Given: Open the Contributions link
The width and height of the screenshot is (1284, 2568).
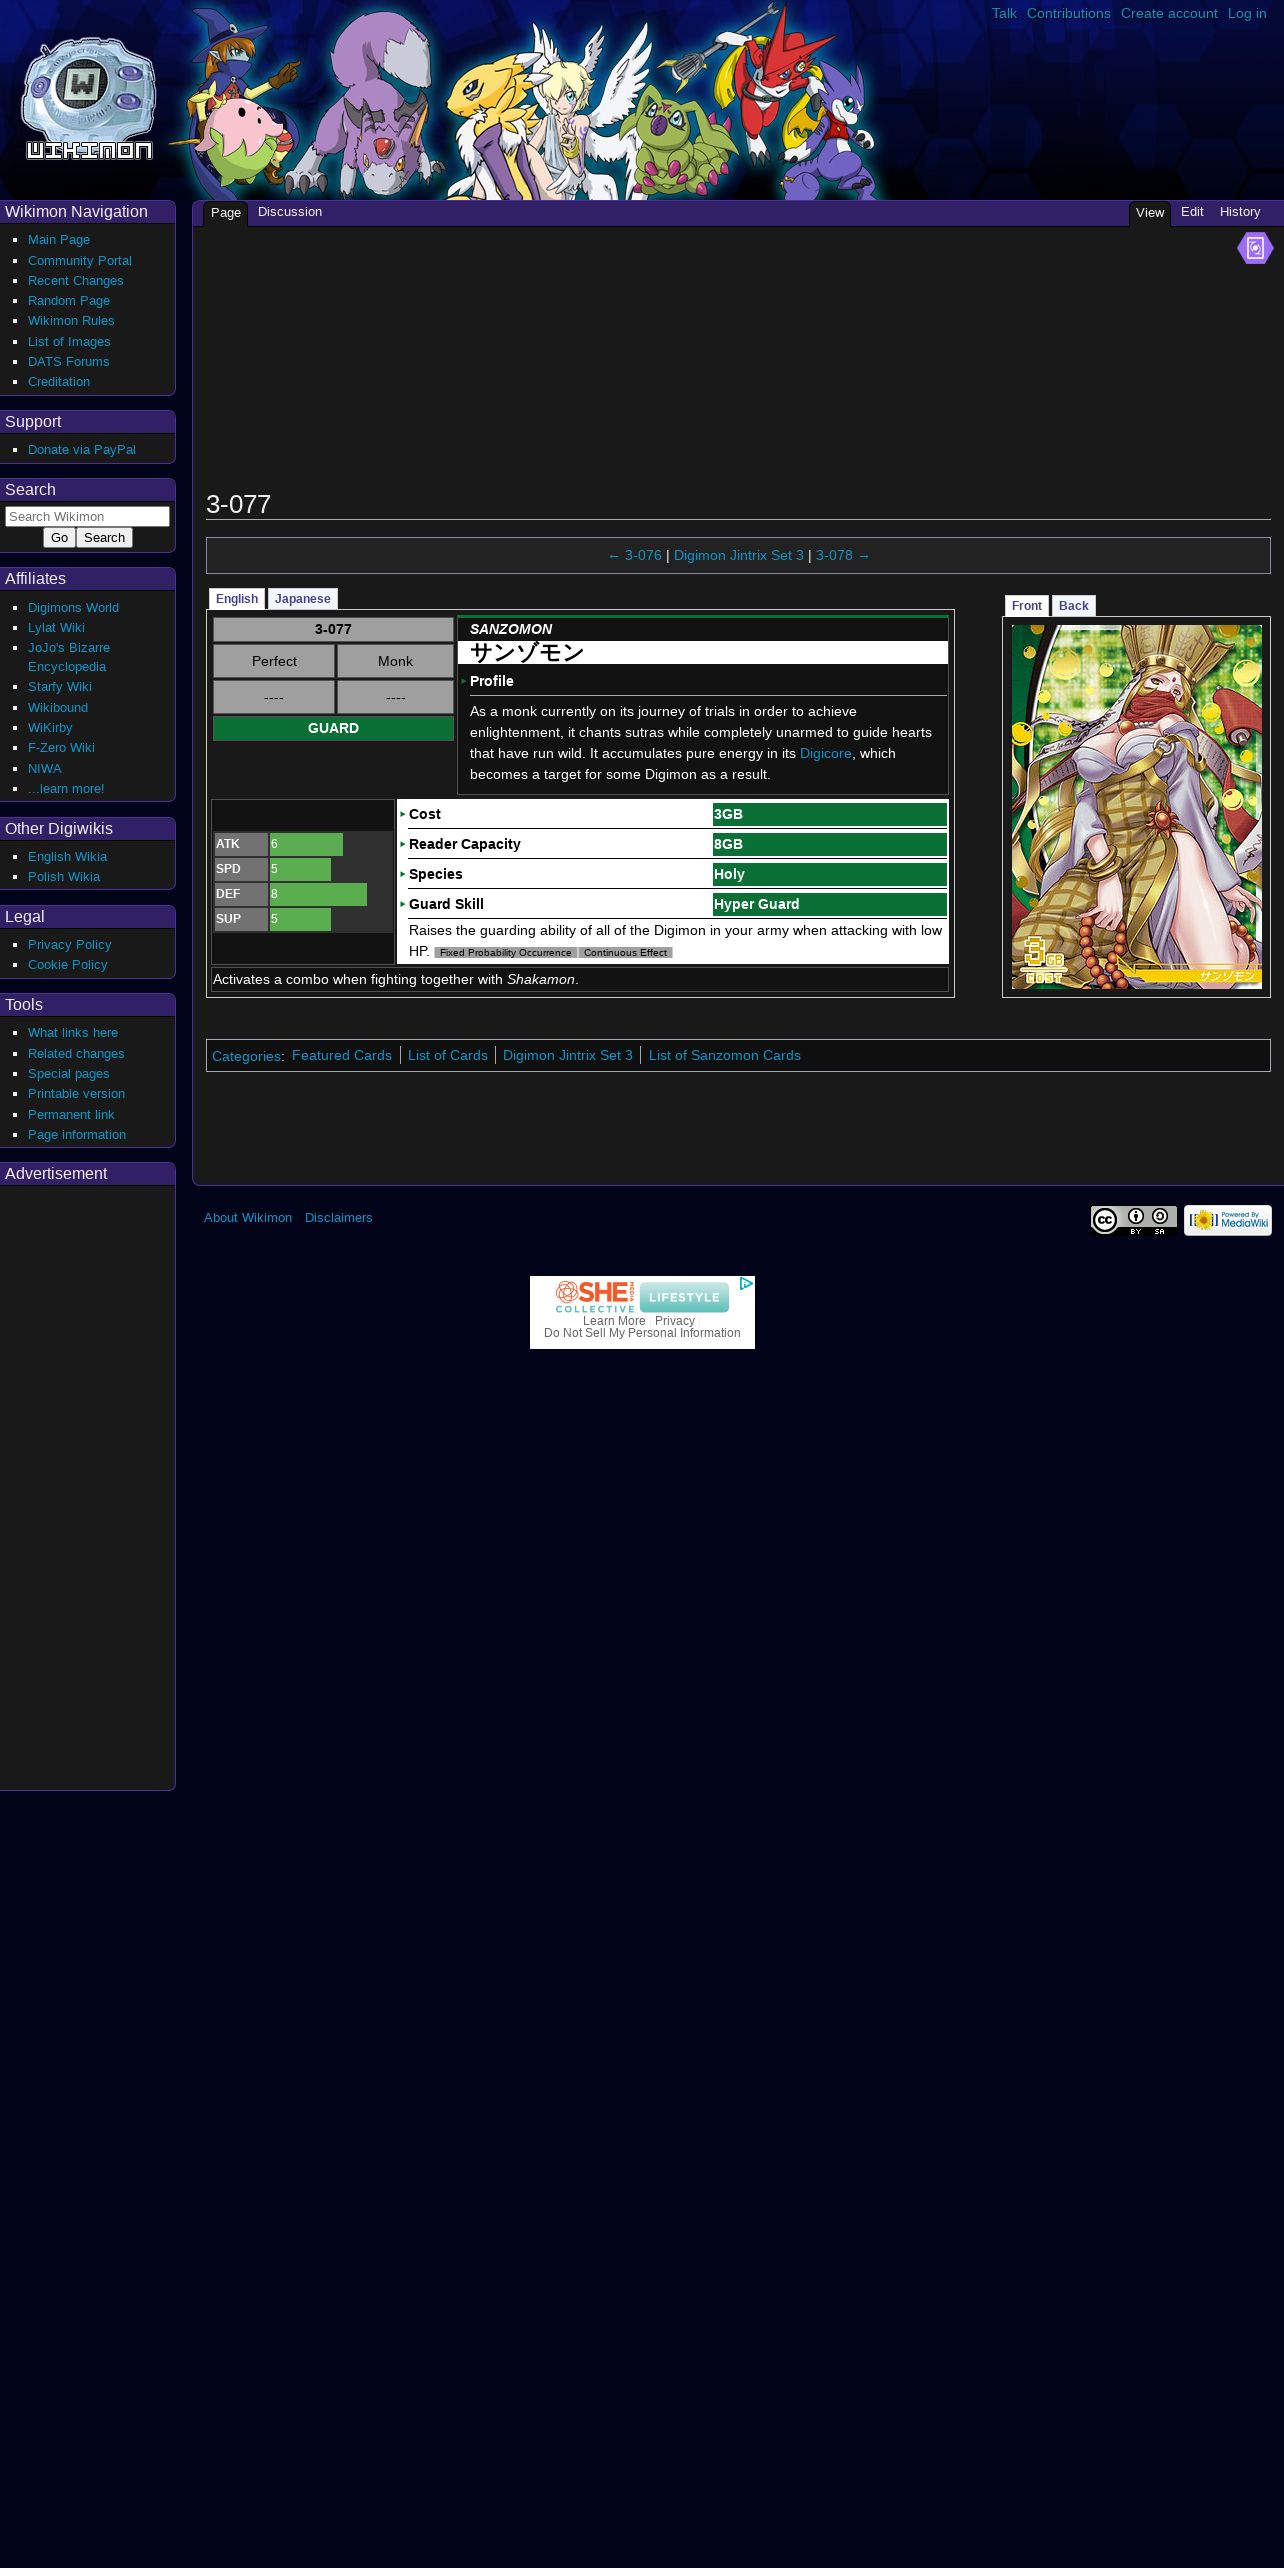Looking at the screenshot, I should [1068, 13].
